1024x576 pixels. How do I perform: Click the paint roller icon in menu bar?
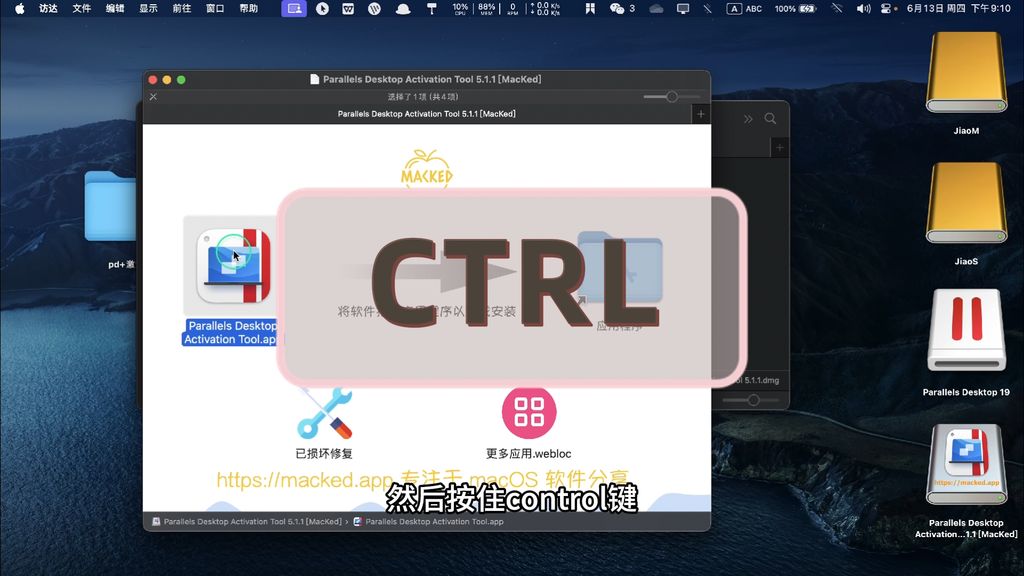coord(432,8)
